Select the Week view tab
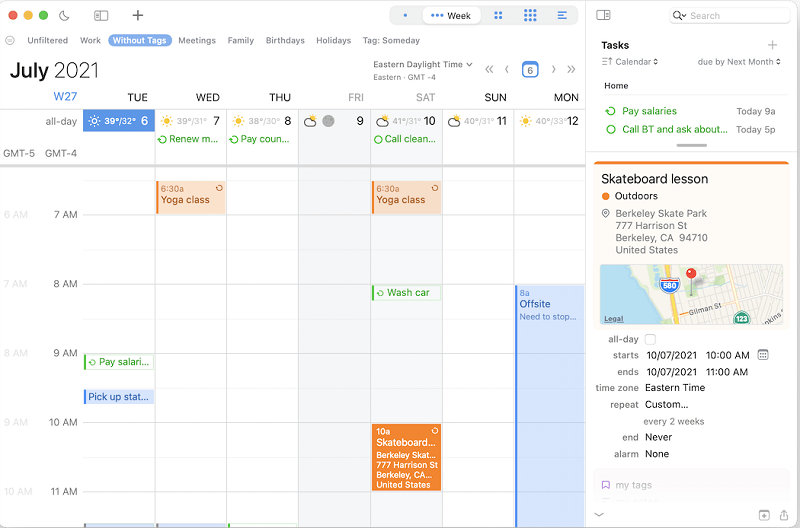This screenshot has width=800, height=528. [x=451, y=15]
